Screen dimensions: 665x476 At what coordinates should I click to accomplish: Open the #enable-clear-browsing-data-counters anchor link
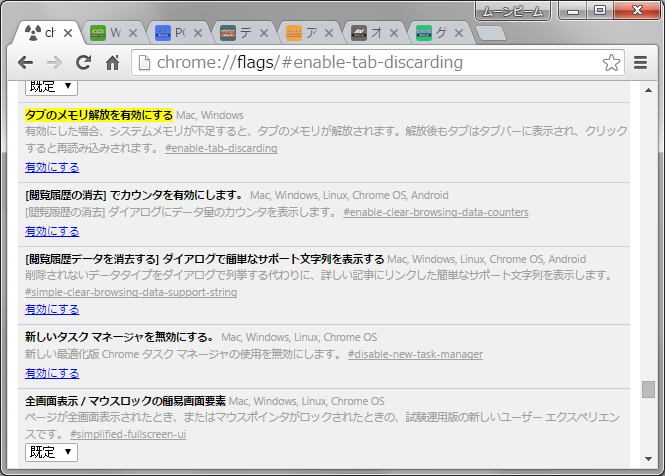click(x=436, y=213)
